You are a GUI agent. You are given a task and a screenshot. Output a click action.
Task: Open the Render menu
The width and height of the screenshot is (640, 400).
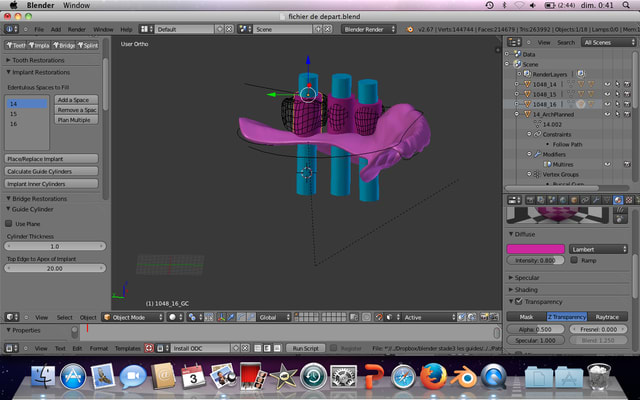pos(77,29)
